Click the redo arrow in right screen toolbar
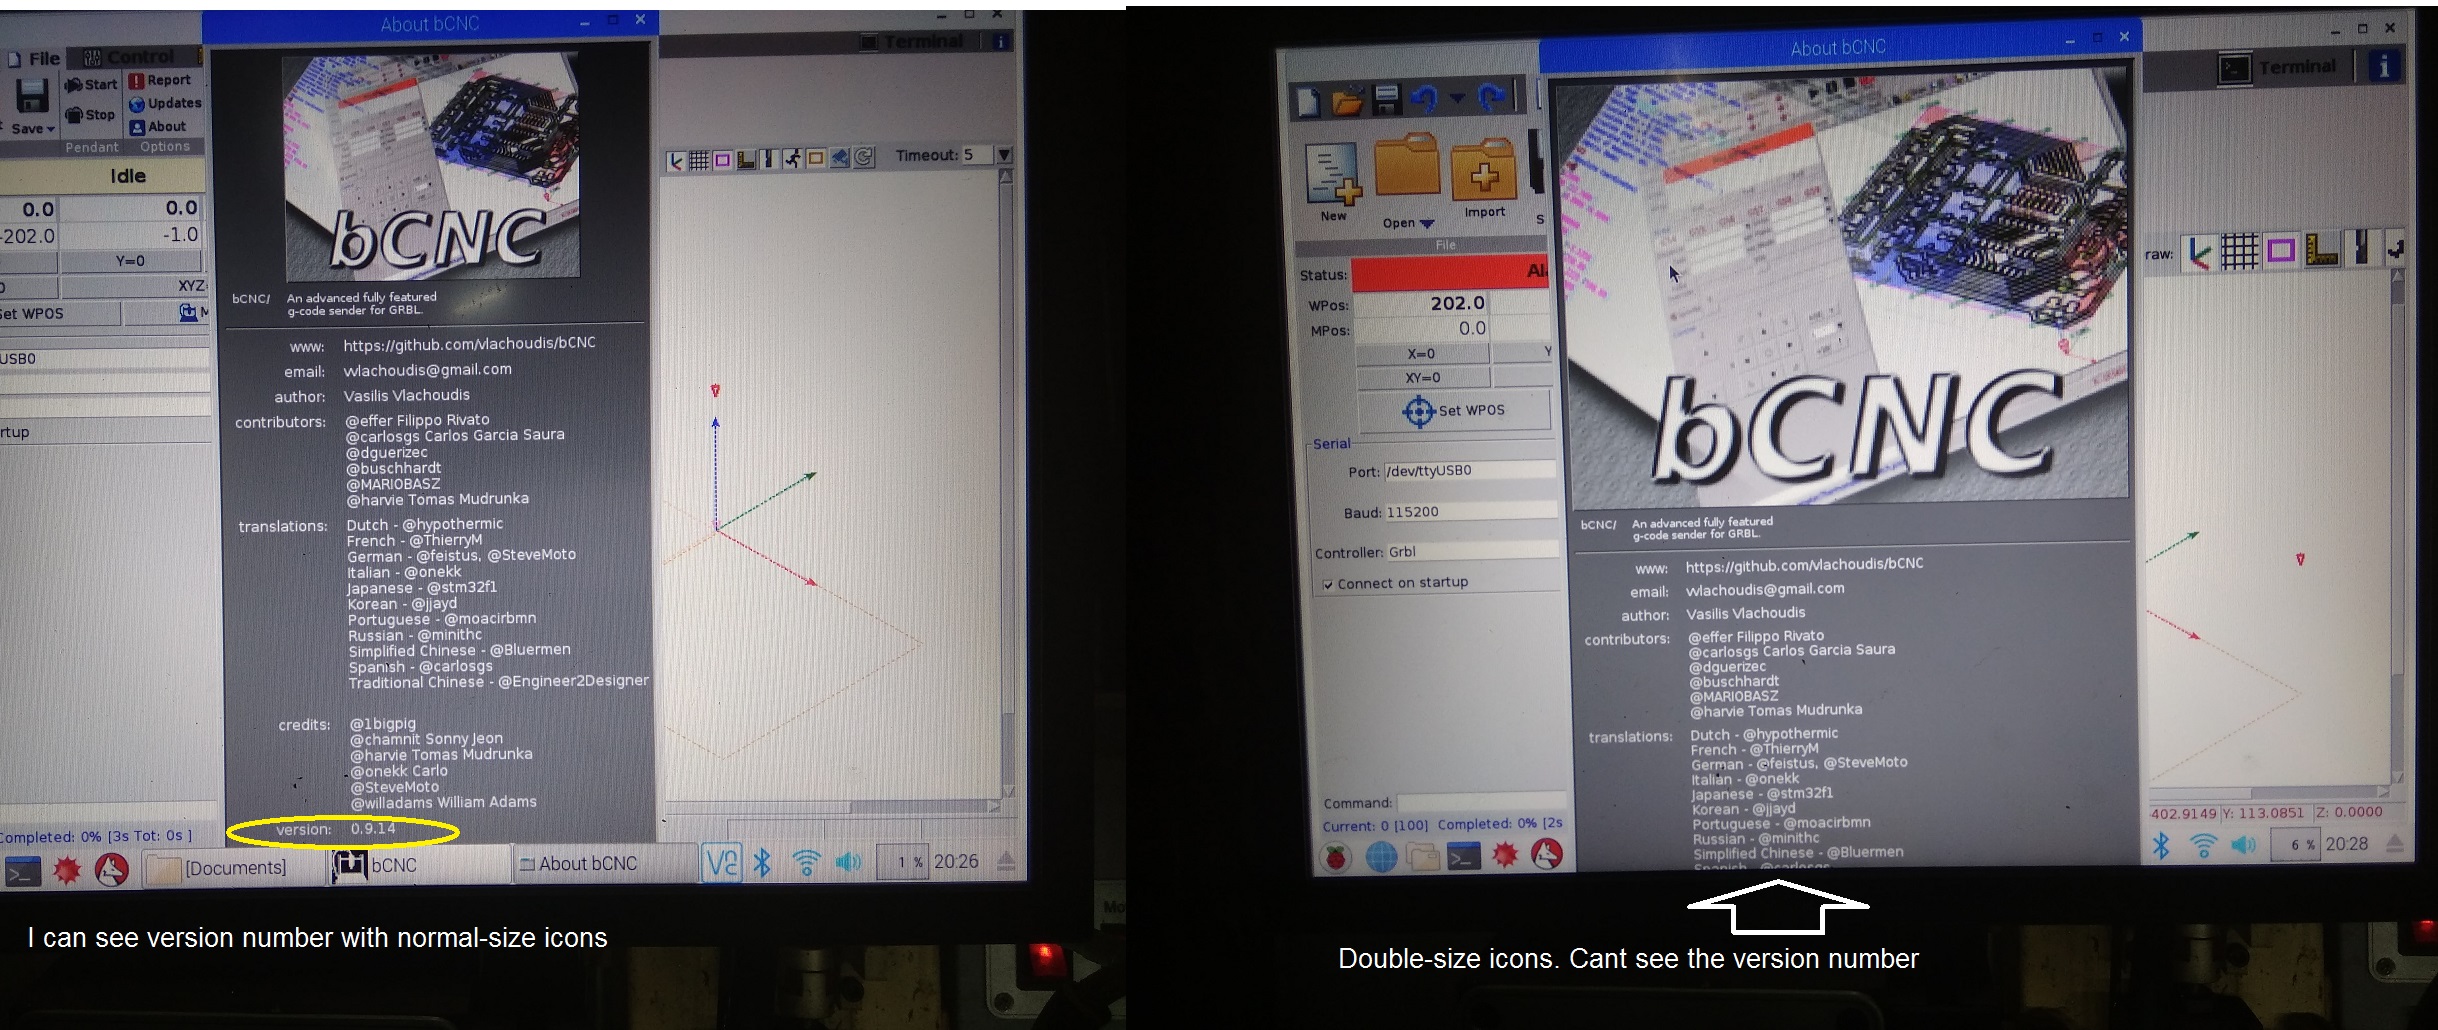 click(1492, 98)
